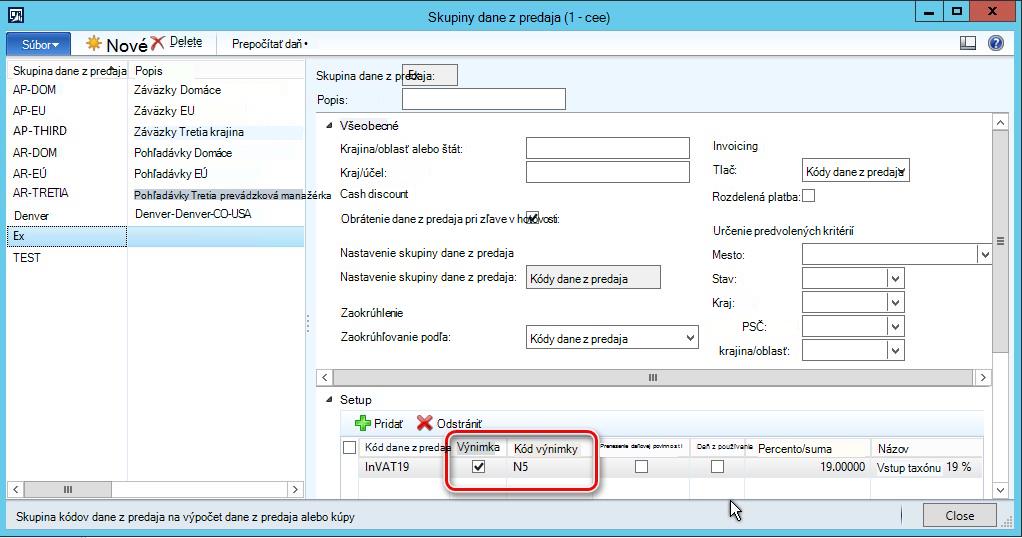Click the right pane vertical scrollbar down arrow
The width and height of the screenshot is (1022, 538).
point(1000,490)
